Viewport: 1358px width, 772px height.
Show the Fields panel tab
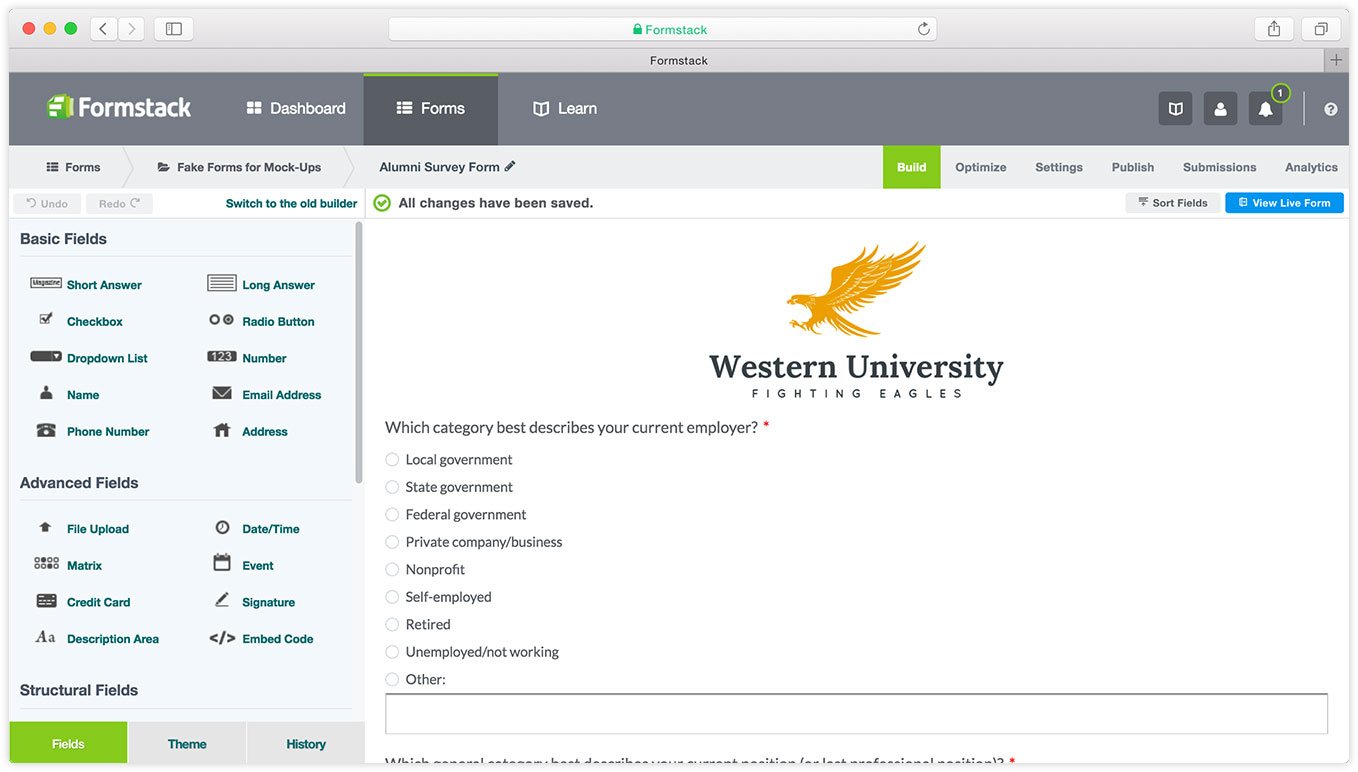(x=68, y=743)
